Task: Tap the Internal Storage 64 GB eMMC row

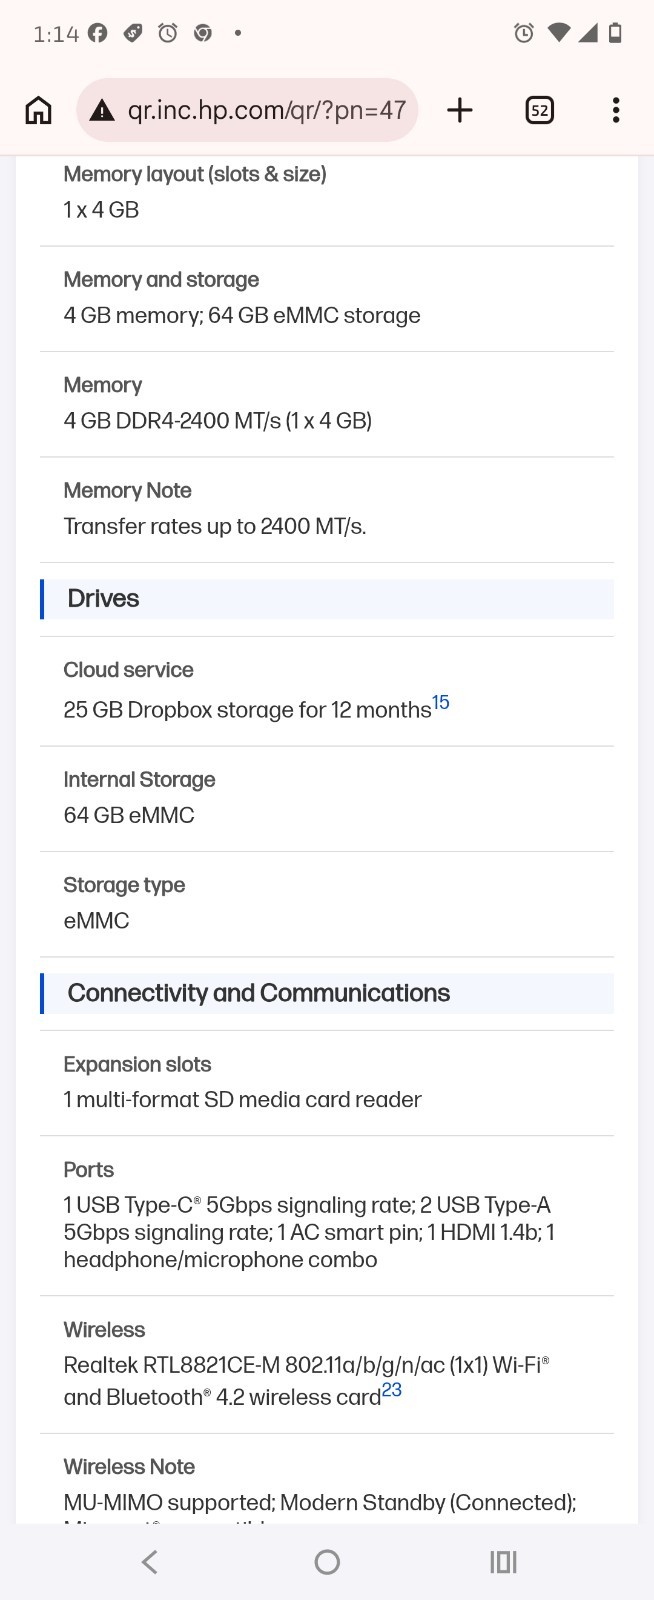Action: 327,798
